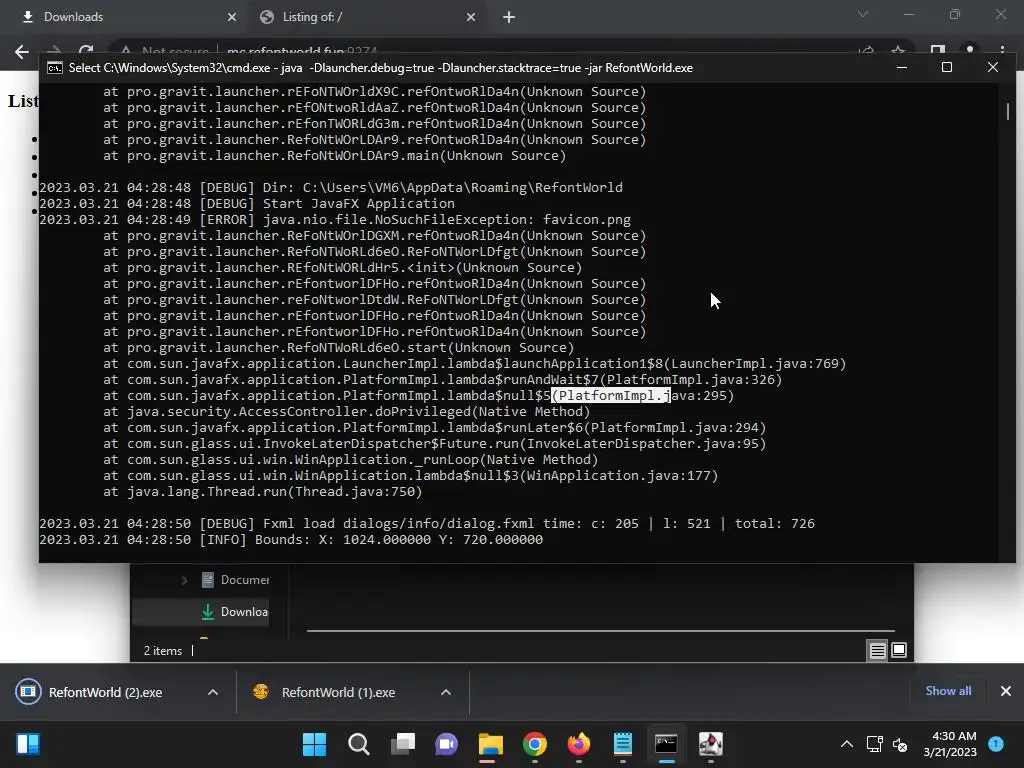Close the 'Listing of: /' tab
Viewport: 1024px width, 768px height.
click(471, 18)
